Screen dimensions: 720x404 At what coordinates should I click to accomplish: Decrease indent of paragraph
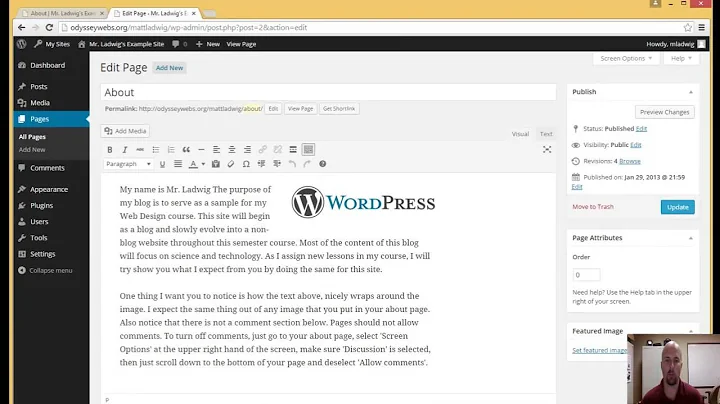point(261,164)
